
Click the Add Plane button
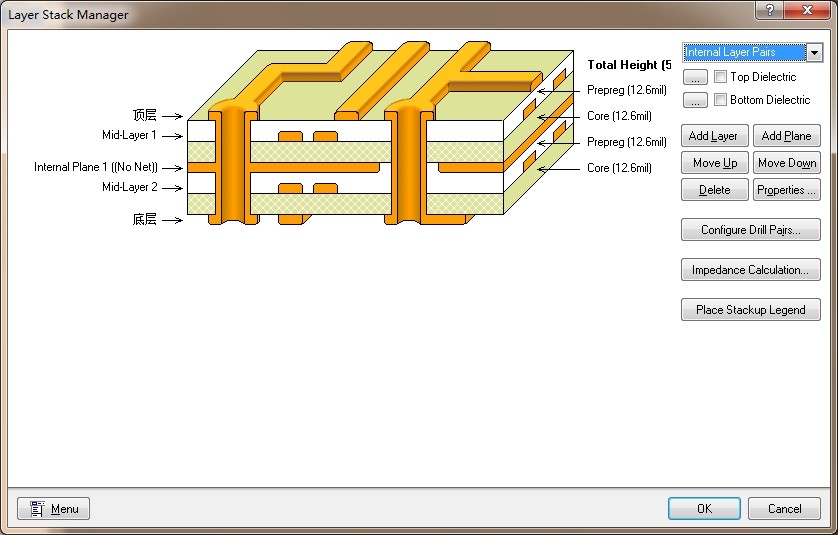pos(786,136)
